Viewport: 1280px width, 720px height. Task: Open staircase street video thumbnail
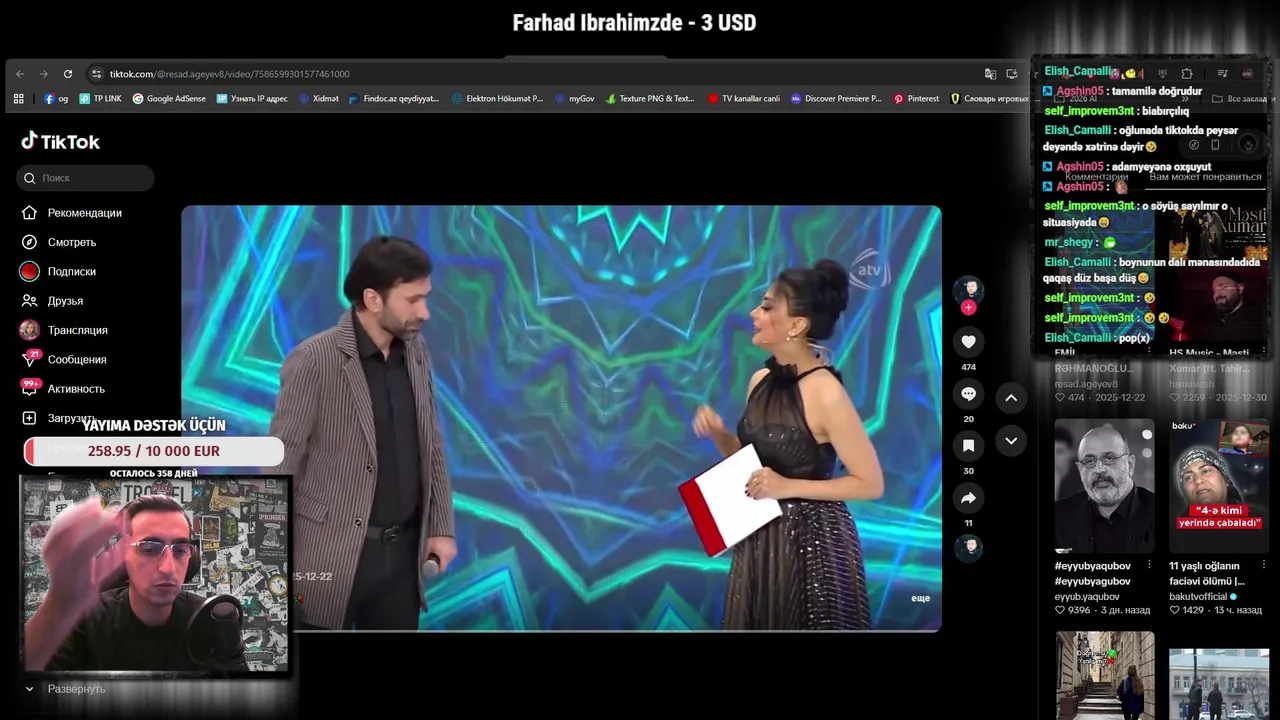click(x=1104, y=675)
